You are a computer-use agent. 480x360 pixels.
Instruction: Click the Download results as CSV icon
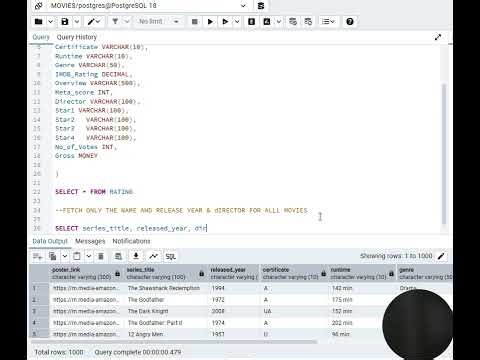click(x=136, y=256)
